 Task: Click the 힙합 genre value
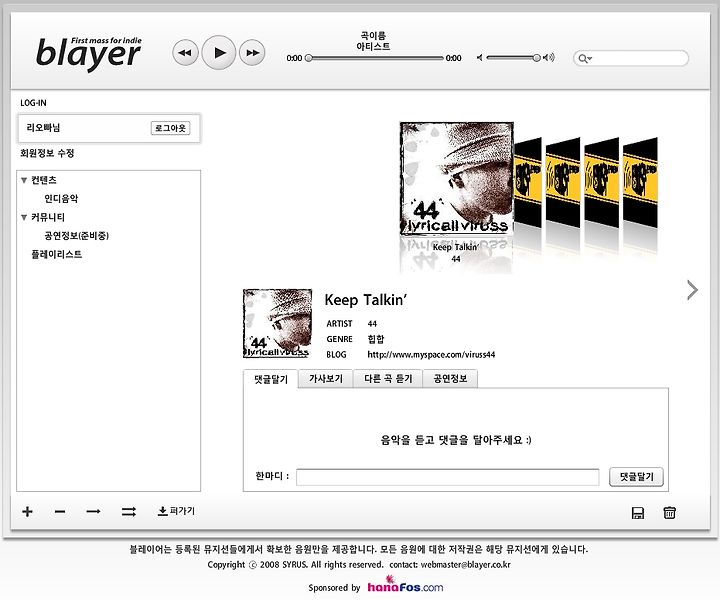[x=376, y=339]
